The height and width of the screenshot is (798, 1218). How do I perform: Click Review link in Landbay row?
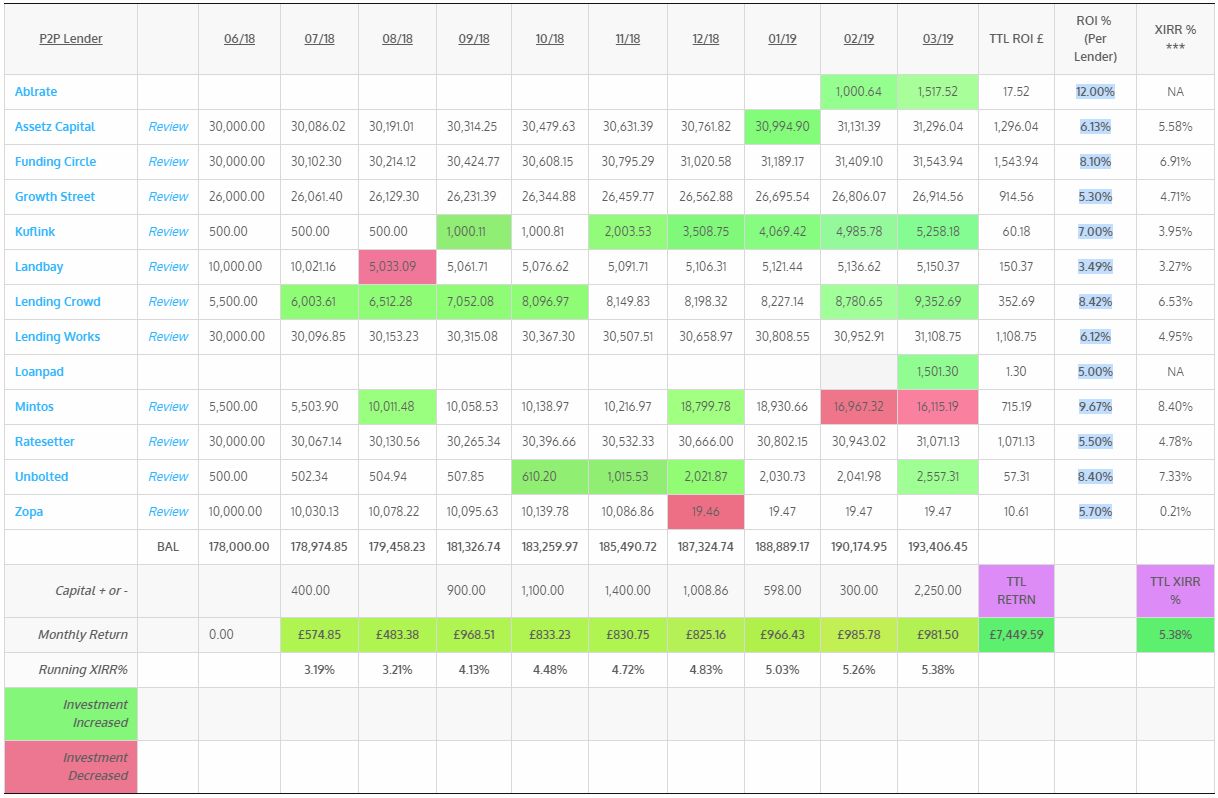click(x=168, y=267)
